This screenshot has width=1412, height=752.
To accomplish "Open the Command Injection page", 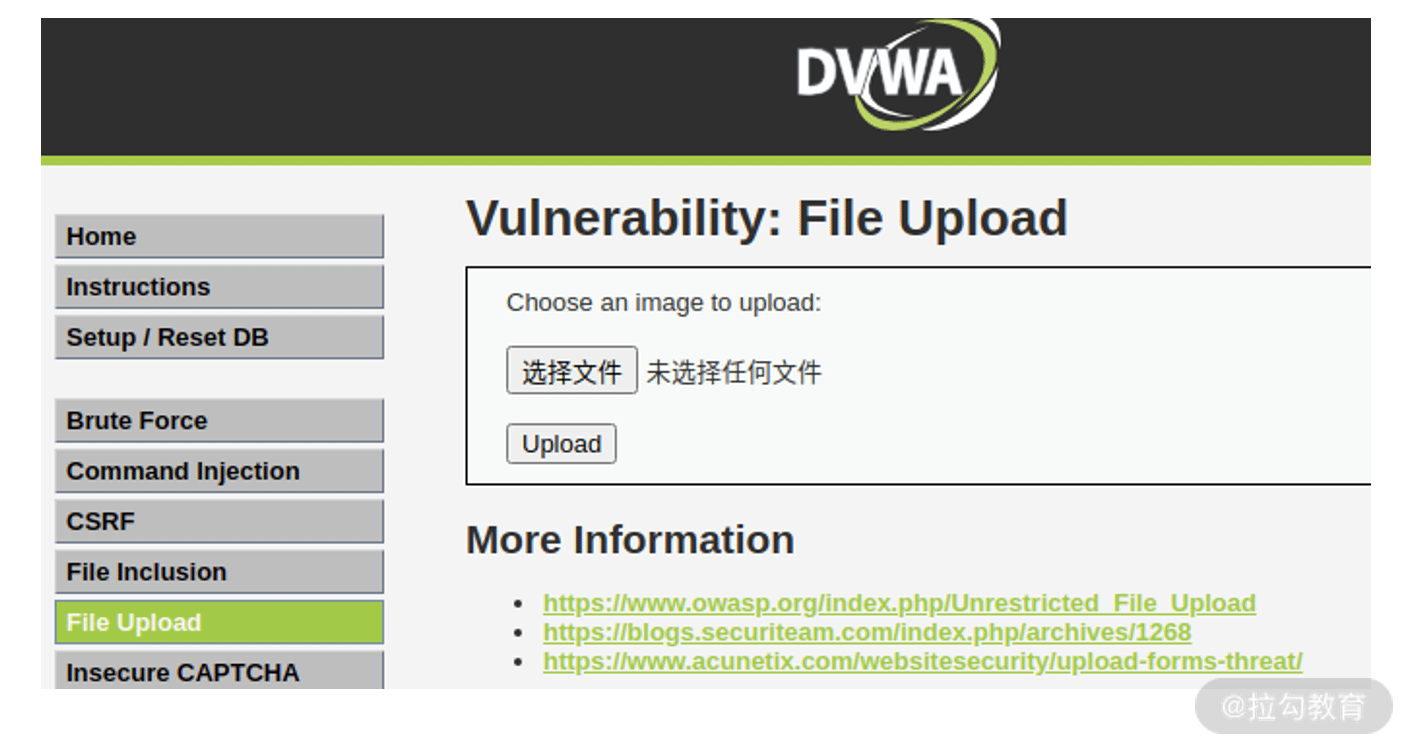I will click(x=219, y=471).
